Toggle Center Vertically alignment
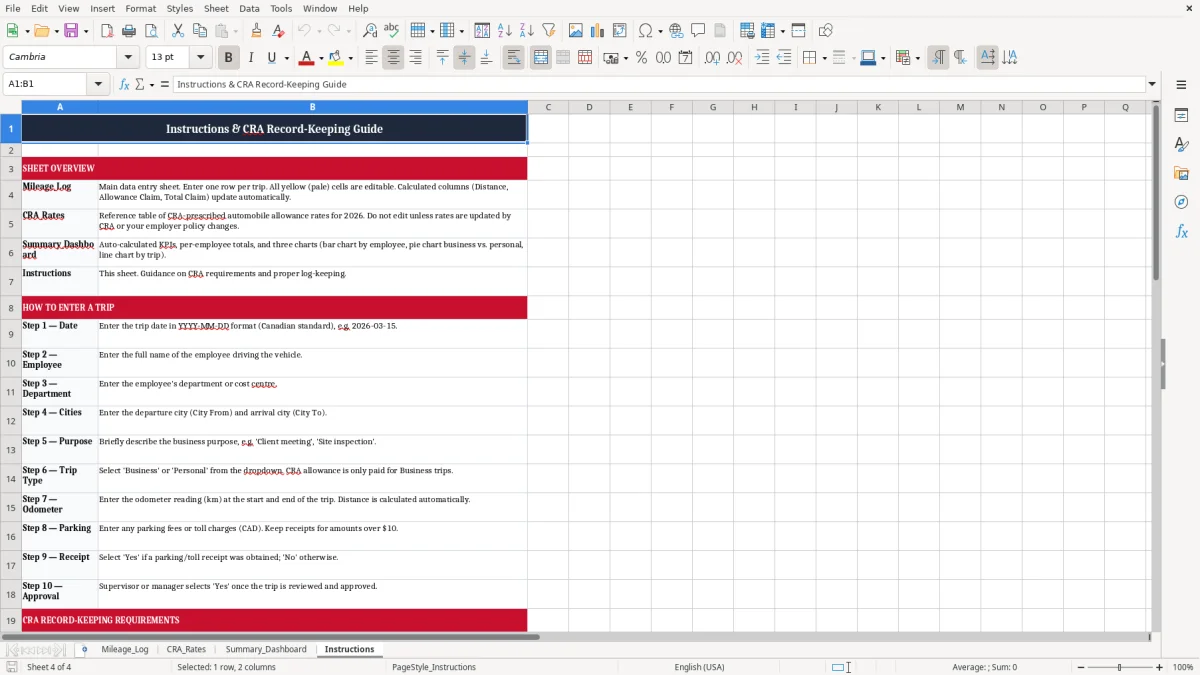1200x675 pixels. tap(464, 58)
